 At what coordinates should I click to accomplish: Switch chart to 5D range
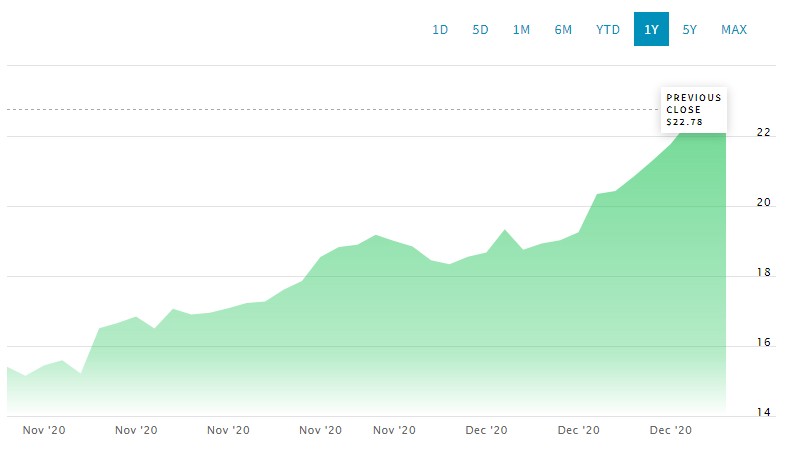(x=480, y=30)
